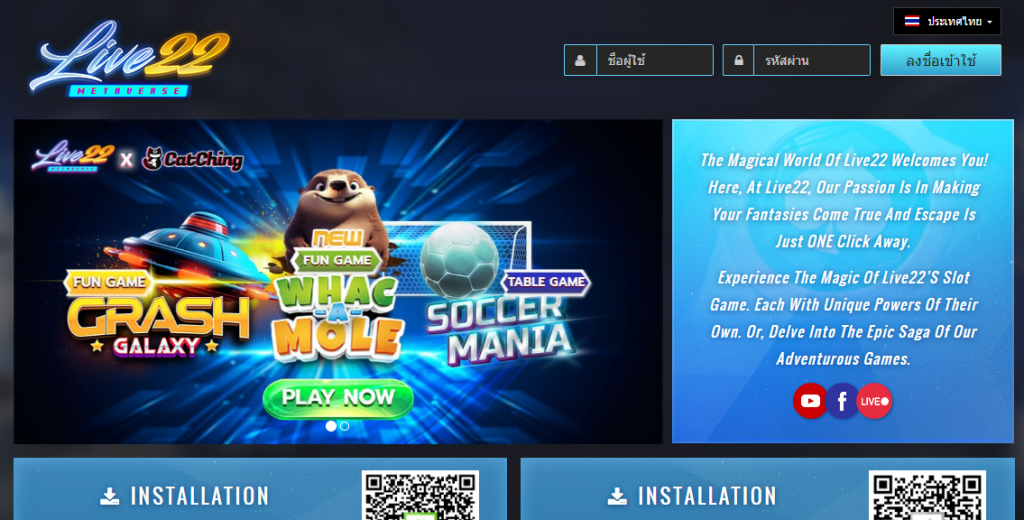Open the ประเทศไทย language dropdown
This screenshot has height=520, width=1024.
pyautogui.click(x=947, y=21)
